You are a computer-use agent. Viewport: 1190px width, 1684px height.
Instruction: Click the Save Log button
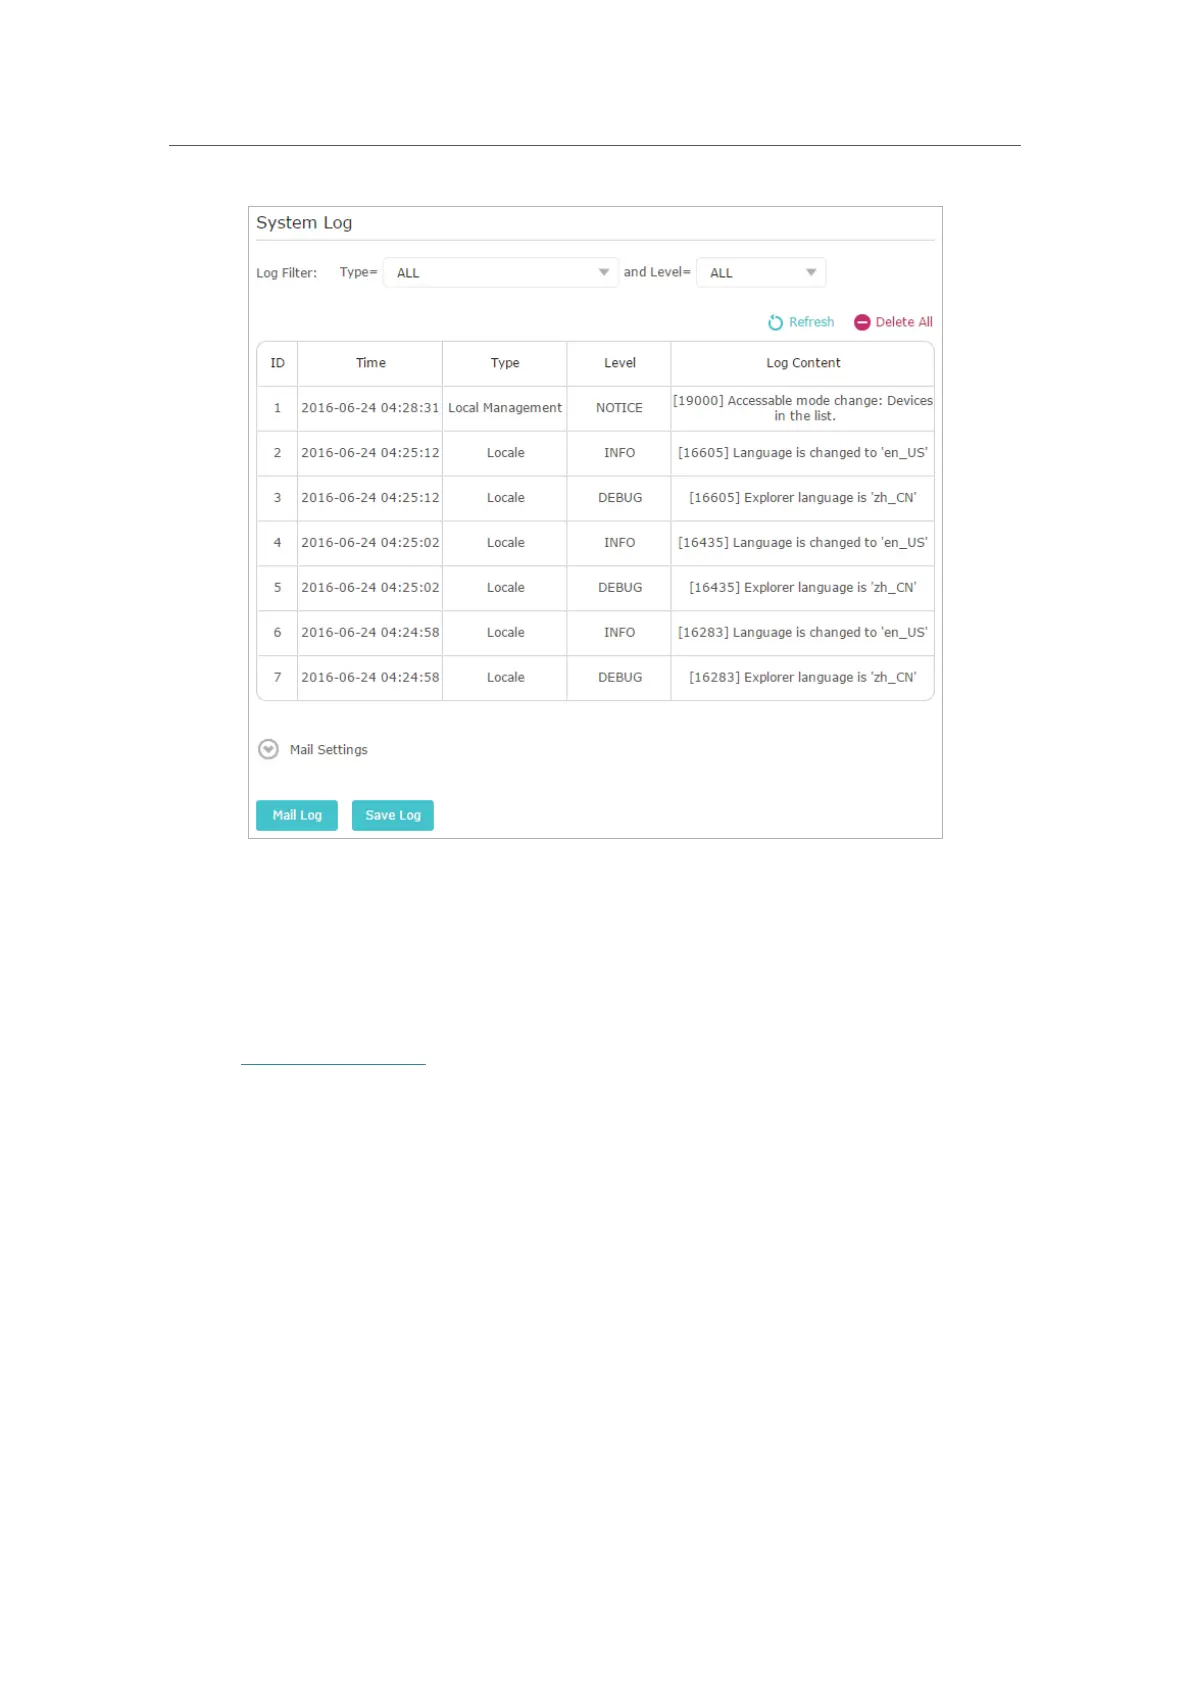393,815
